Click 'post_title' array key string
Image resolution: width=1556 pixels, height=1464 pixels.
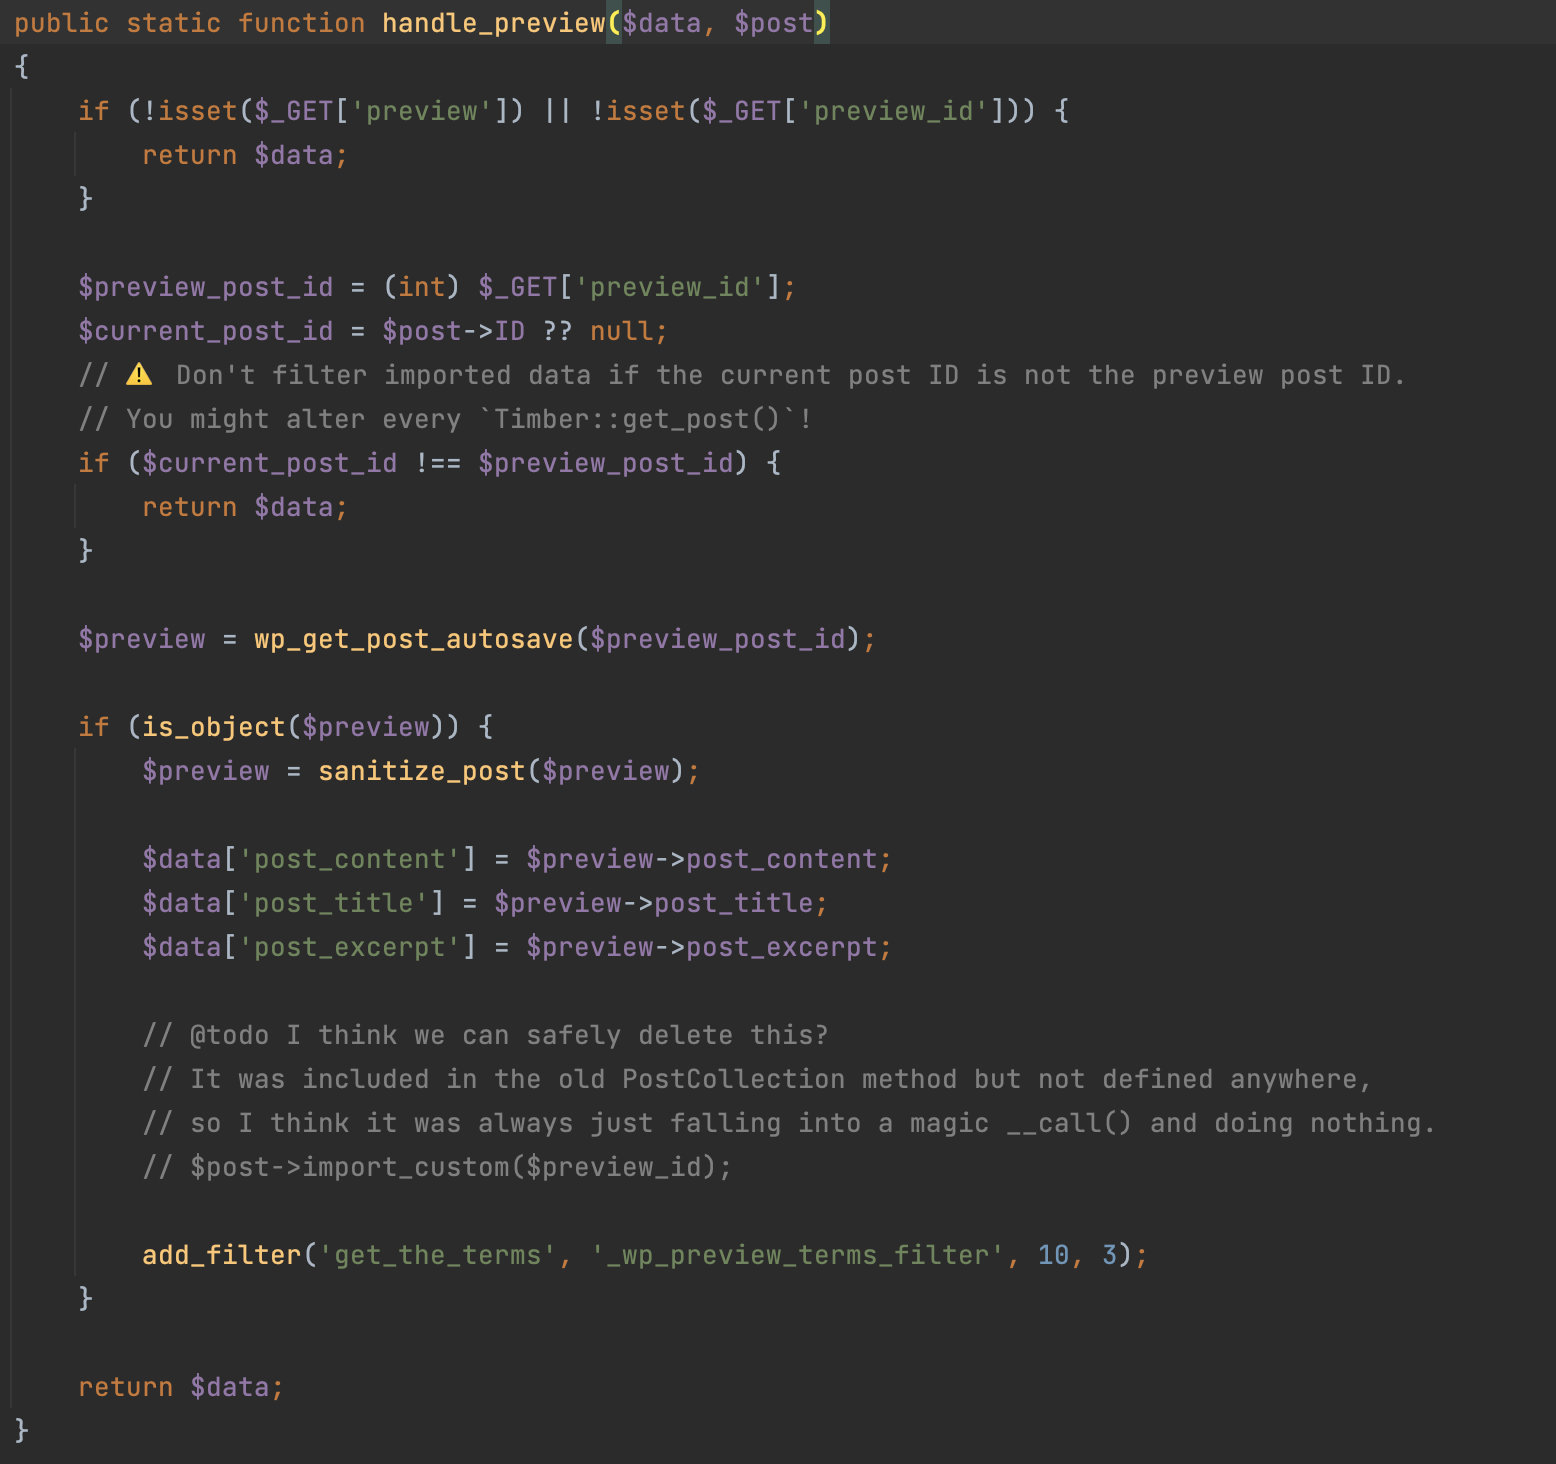tap(334, 903)
